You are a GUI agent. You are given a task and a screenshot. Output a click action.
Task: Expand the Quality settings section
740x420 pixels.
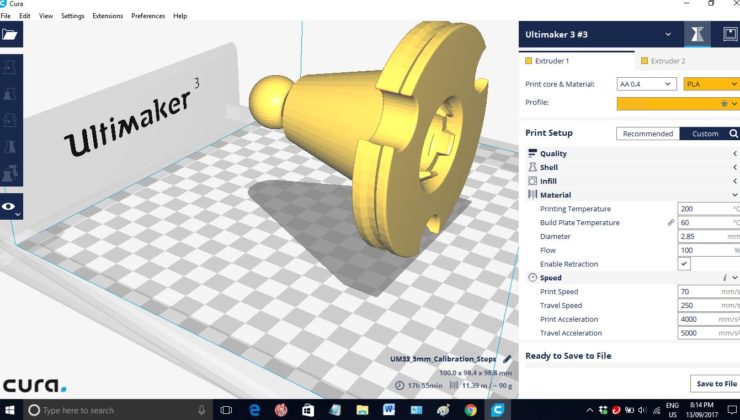[x=734, y=153]
